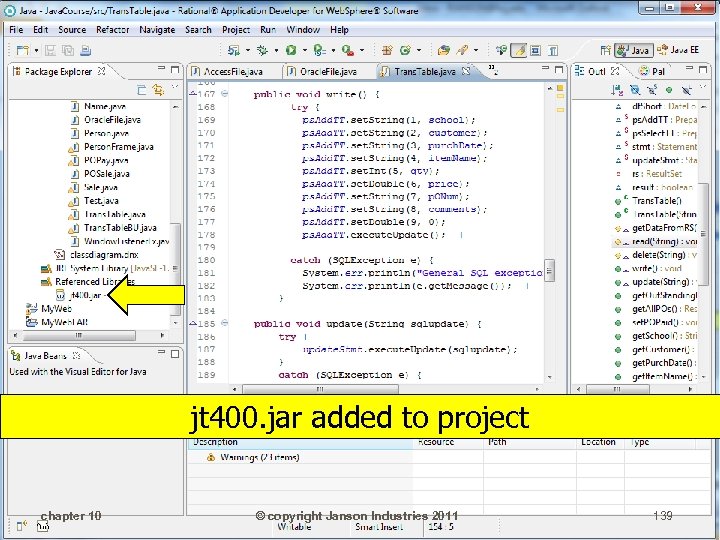Viewport: 720px width, 540px height.
Task: Open the Navigate menu
Action: click(x=157, y=29)
